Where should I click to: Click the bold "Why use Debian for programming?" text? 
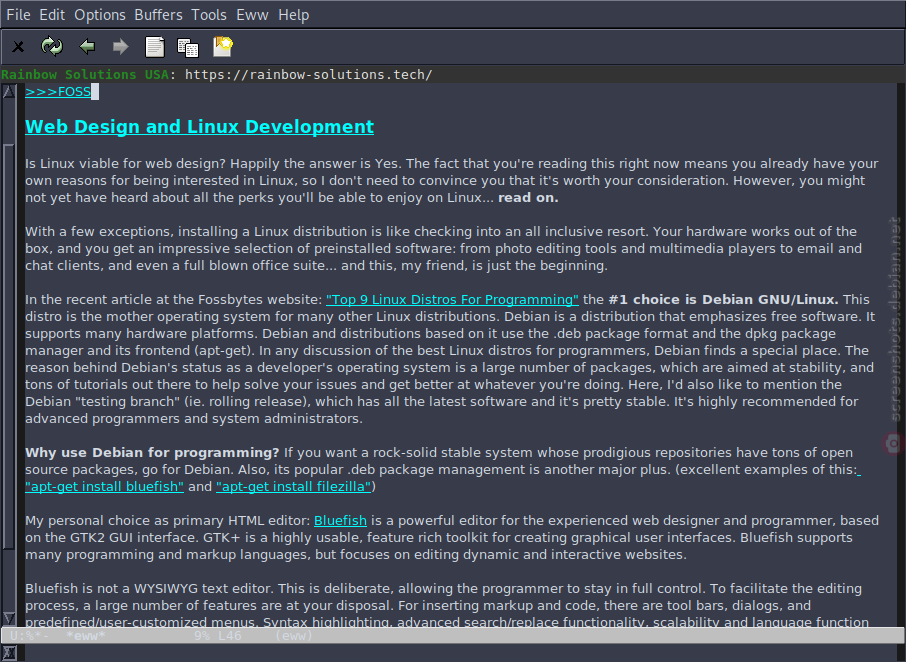[x=152, y=452]
